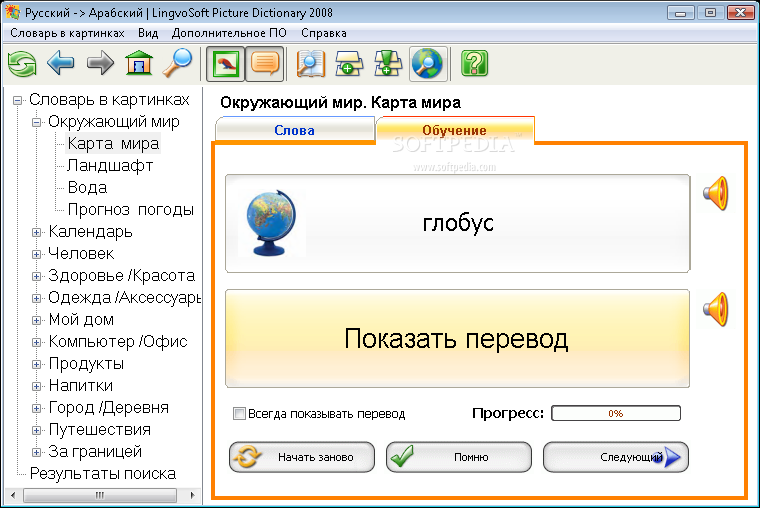Select the Человек tree label
Image resolution: width=760 pixels, height=508 pixels.
[x=81, y=254]
